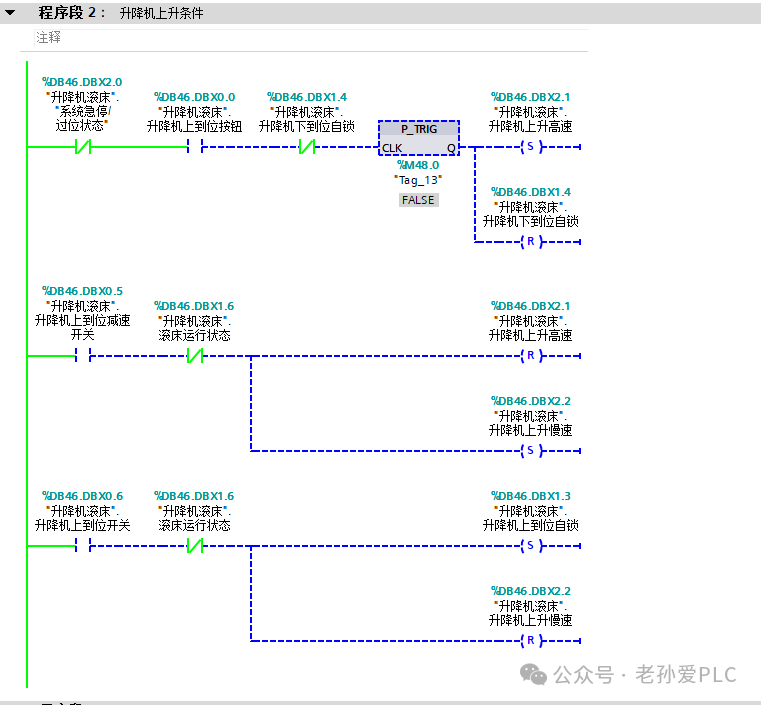Viewport: 761px width, 705px height.
Task: Click the set coil for 升降机上升高速
Action: [531, 147]
